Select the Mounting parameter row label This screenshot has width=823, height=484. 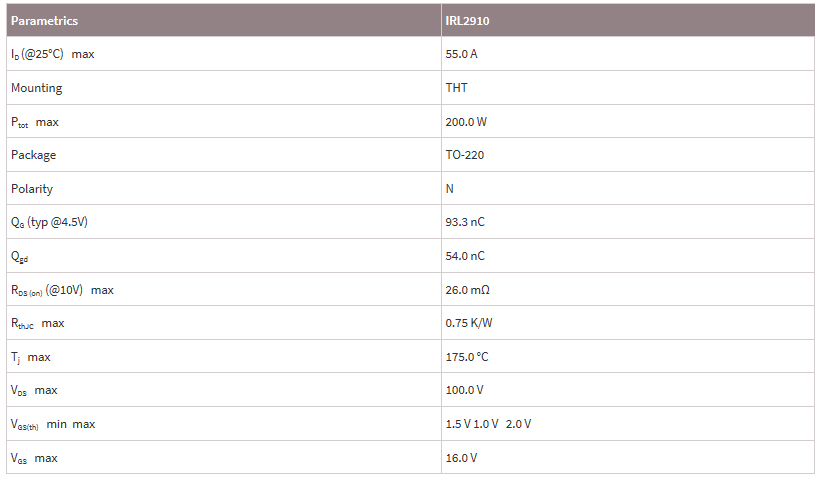tap(37, 88)
